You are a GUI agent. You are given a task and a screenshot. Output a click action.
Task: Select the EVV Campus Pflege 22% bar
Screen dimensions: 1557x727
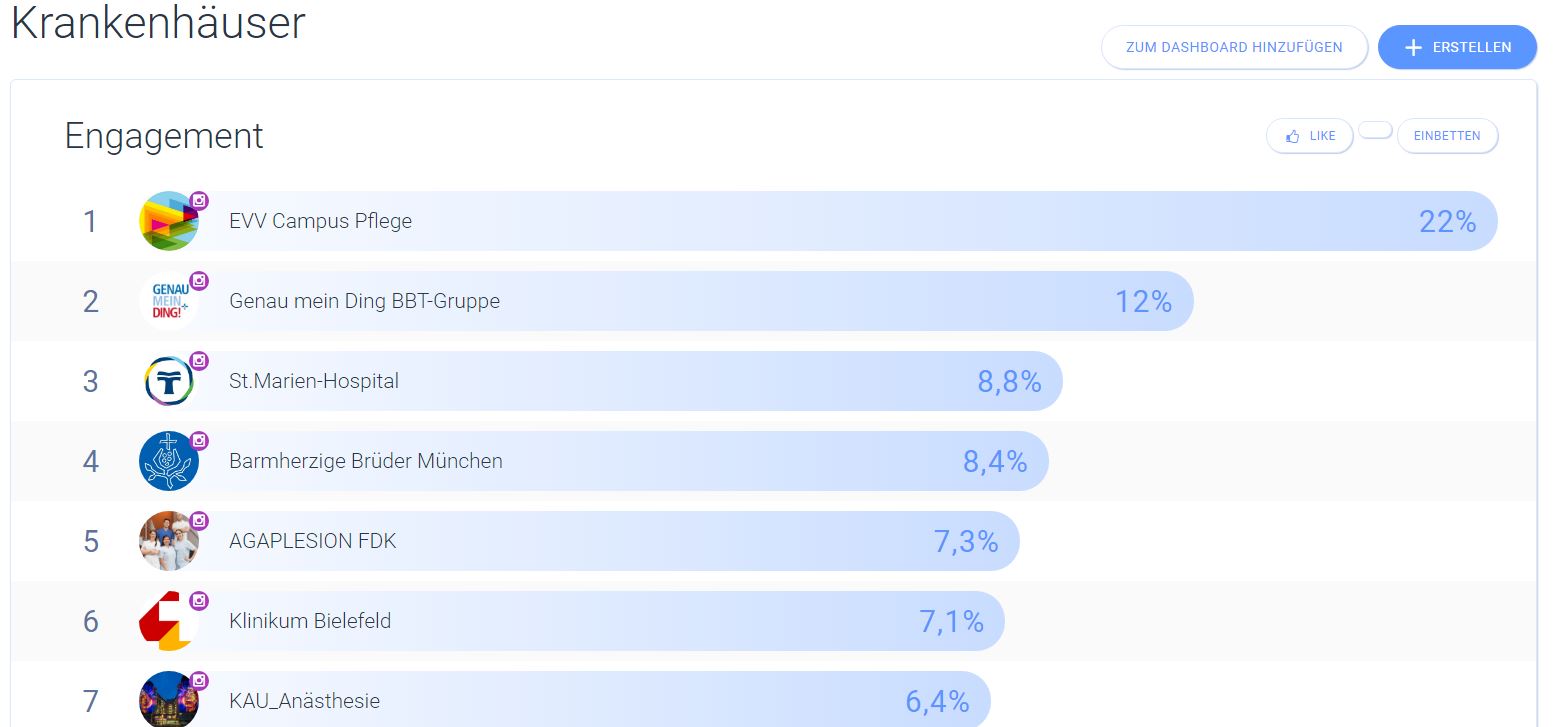[x=818, y=221]
